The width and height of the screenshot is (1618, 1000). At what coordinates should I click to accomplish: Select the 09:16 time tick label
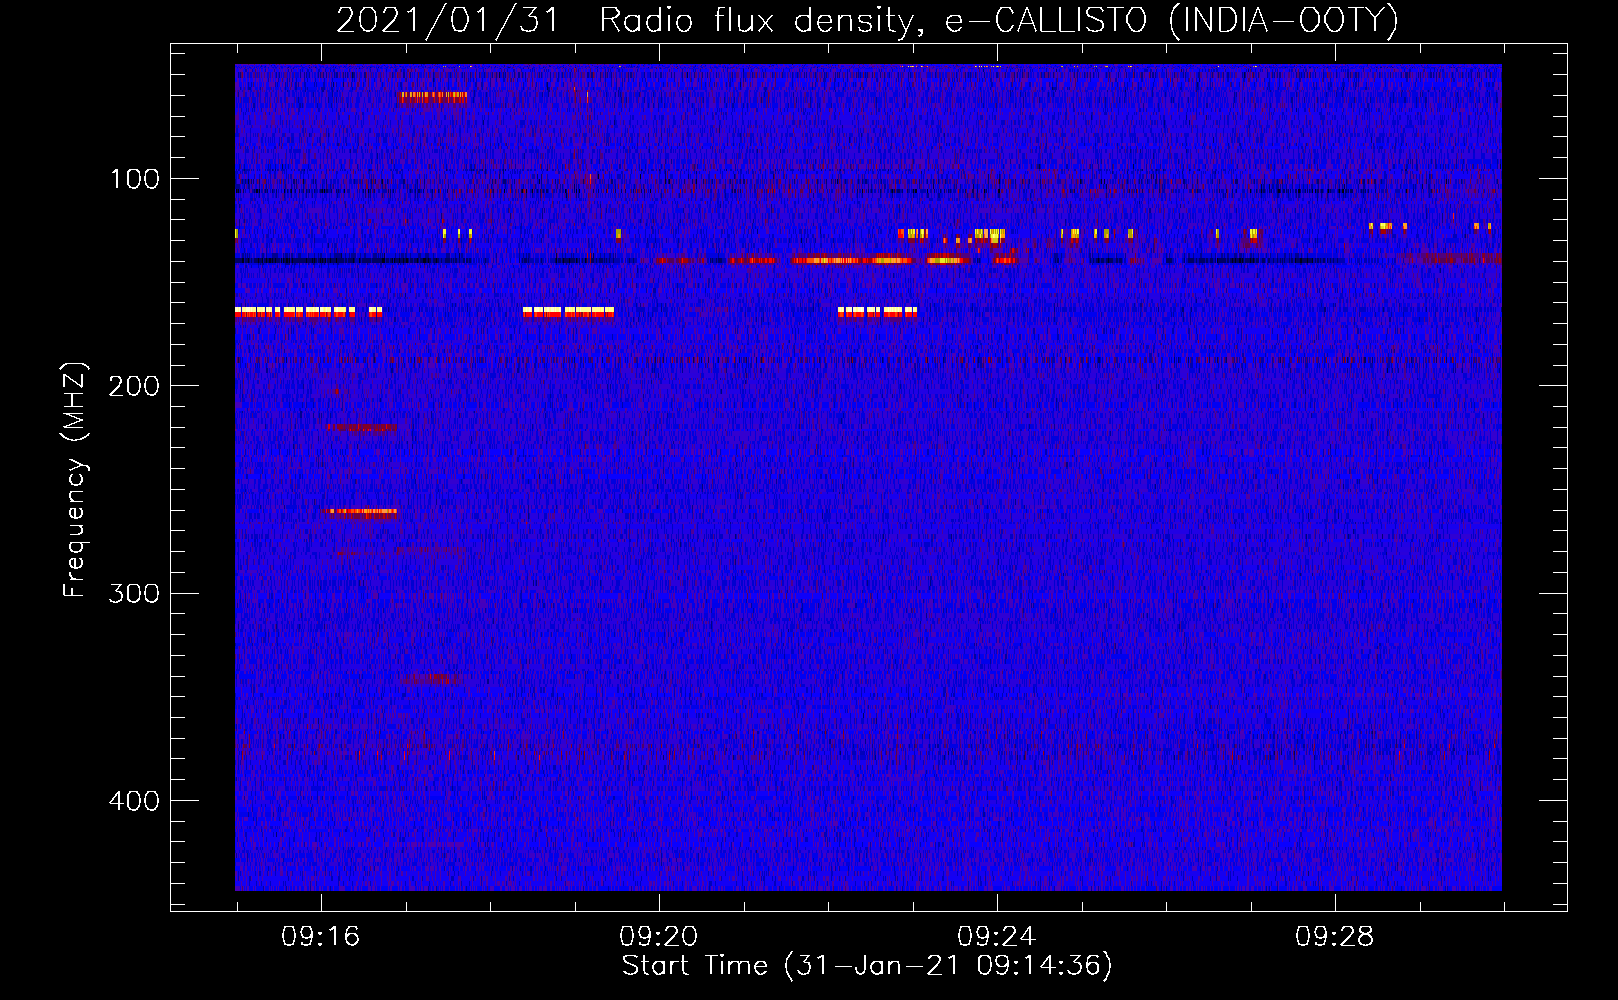(x=320, y=937)
